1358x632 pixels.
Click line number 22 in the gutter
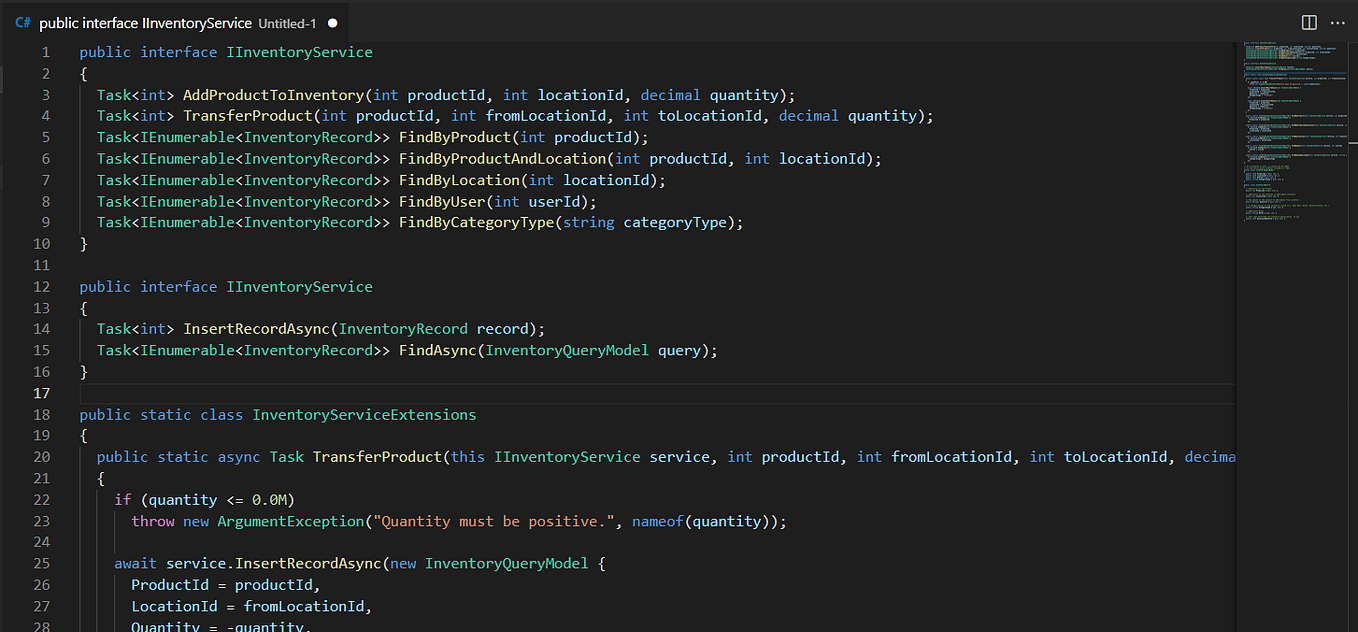(x=41, y=499)
